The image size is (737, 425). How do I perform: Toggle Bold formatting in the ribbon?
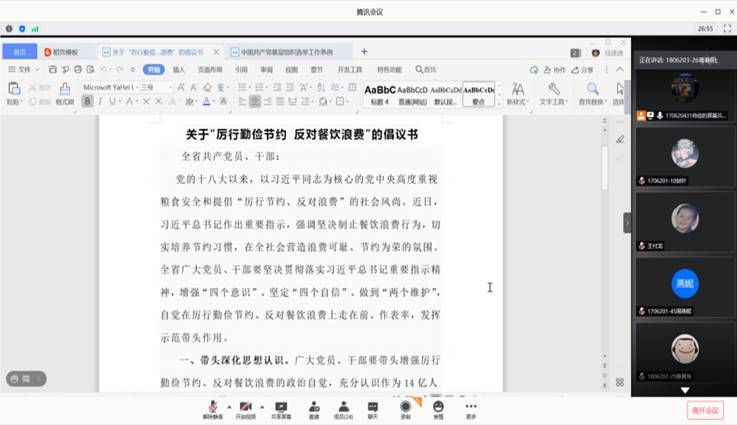[88, 101]
